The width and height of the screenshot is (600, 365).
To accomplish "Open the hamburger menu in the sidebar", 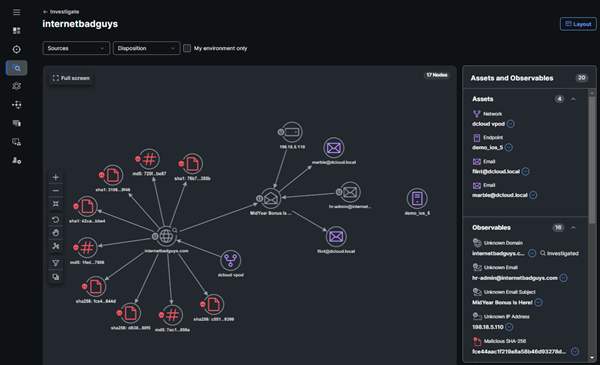I will tap(16, 12).
